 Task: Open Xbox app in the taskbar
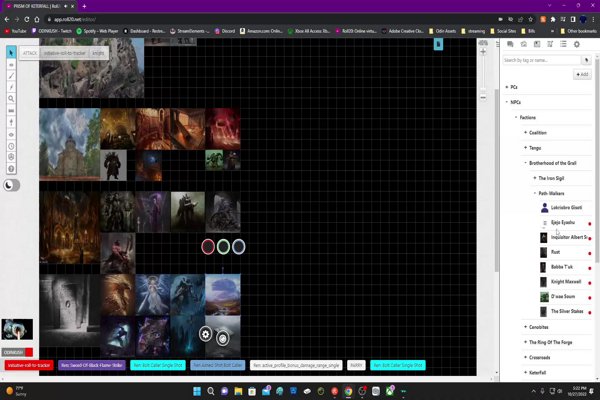(390, 391)
